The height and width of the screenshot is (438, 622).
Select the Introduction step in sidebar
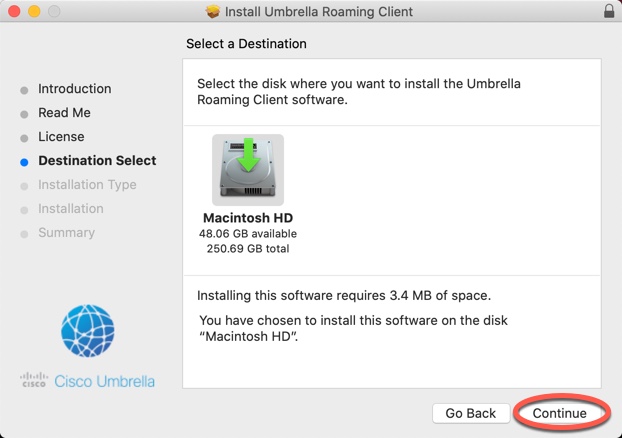[75, 89]
